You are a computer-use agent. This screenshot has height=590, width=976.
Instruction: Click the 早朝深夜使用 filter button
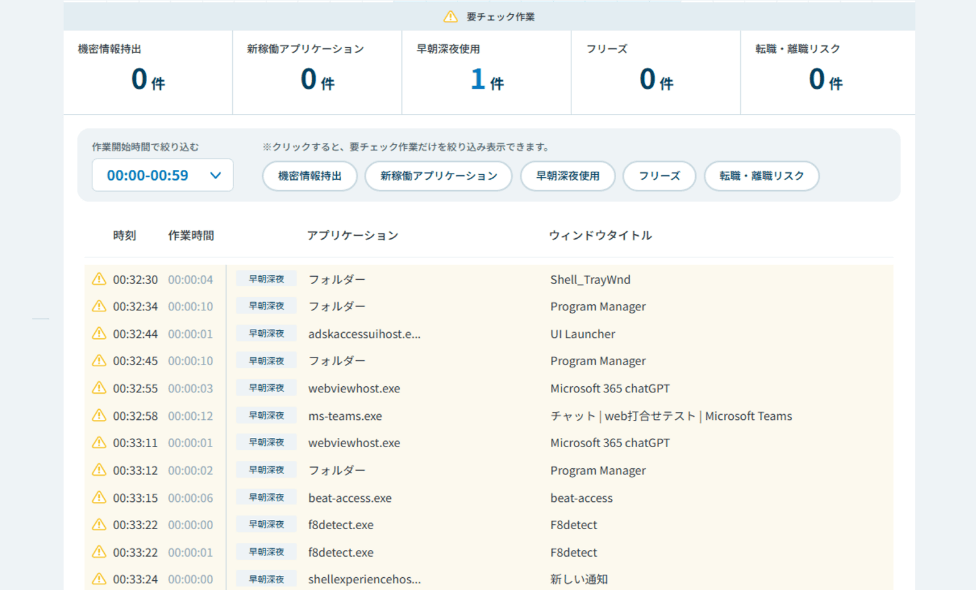(x=568, y=175)
